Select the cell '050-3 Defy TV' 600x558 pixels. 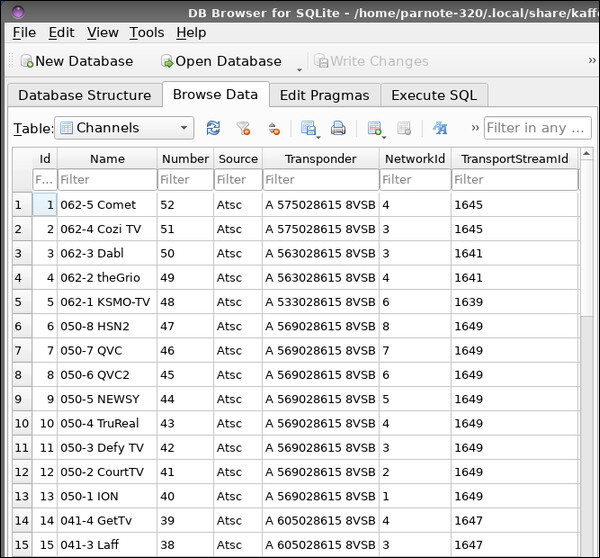[107, 448]
